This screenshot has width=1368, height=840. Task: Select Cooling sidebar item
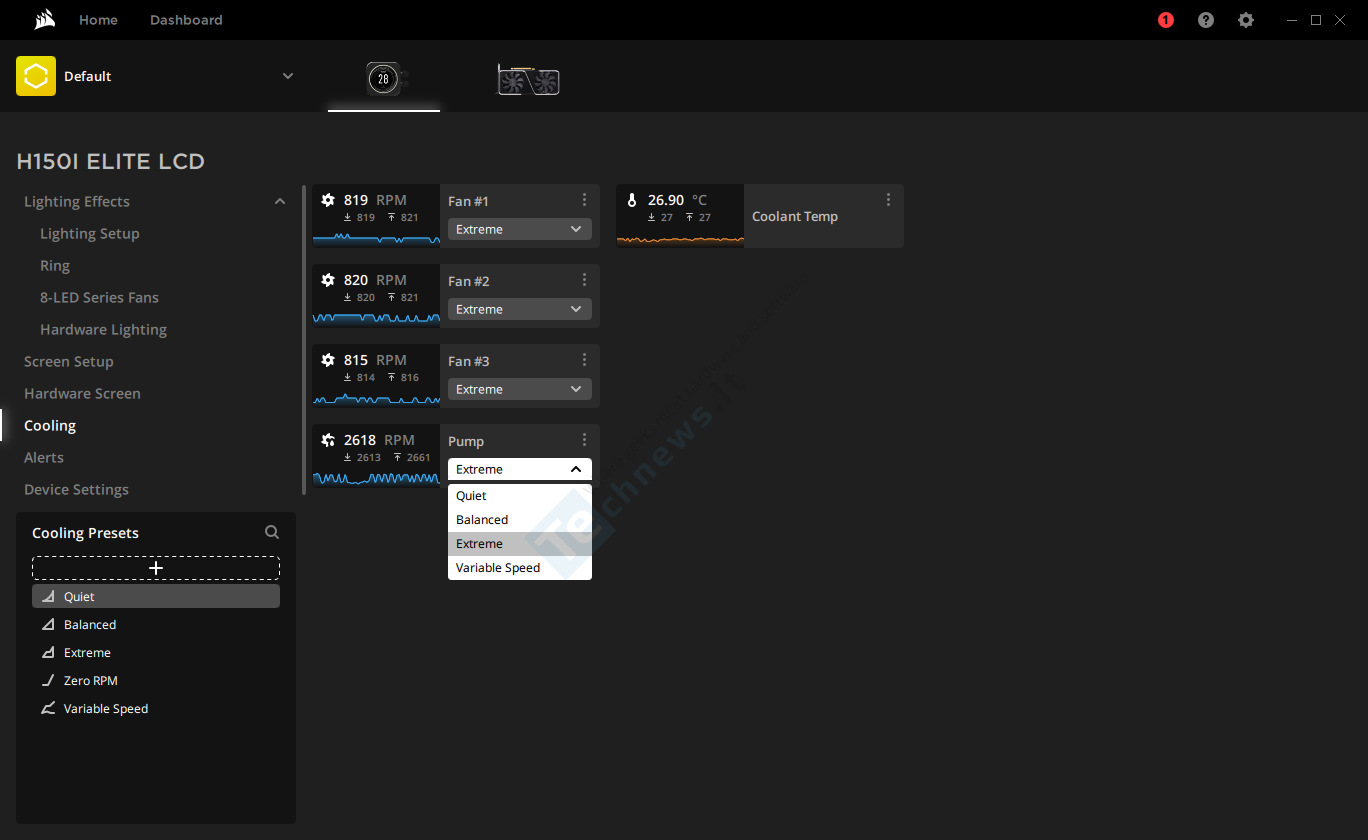pyautogui.click(x=50, y=426)
